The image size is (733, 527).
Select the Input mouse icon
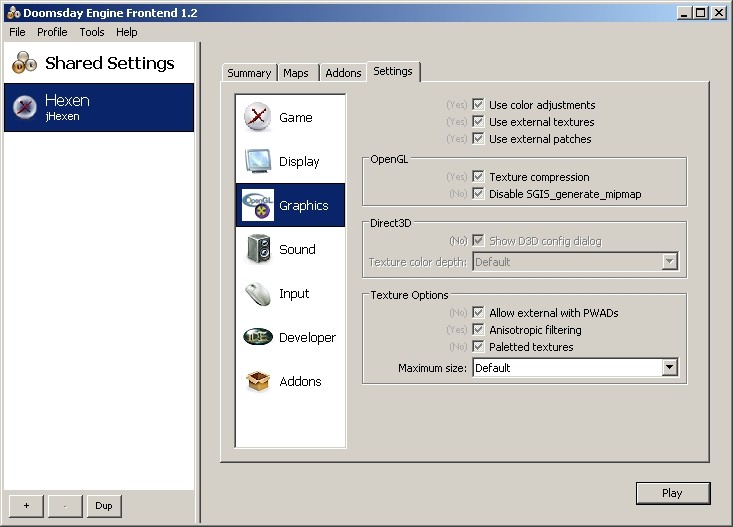pos(258,293)
